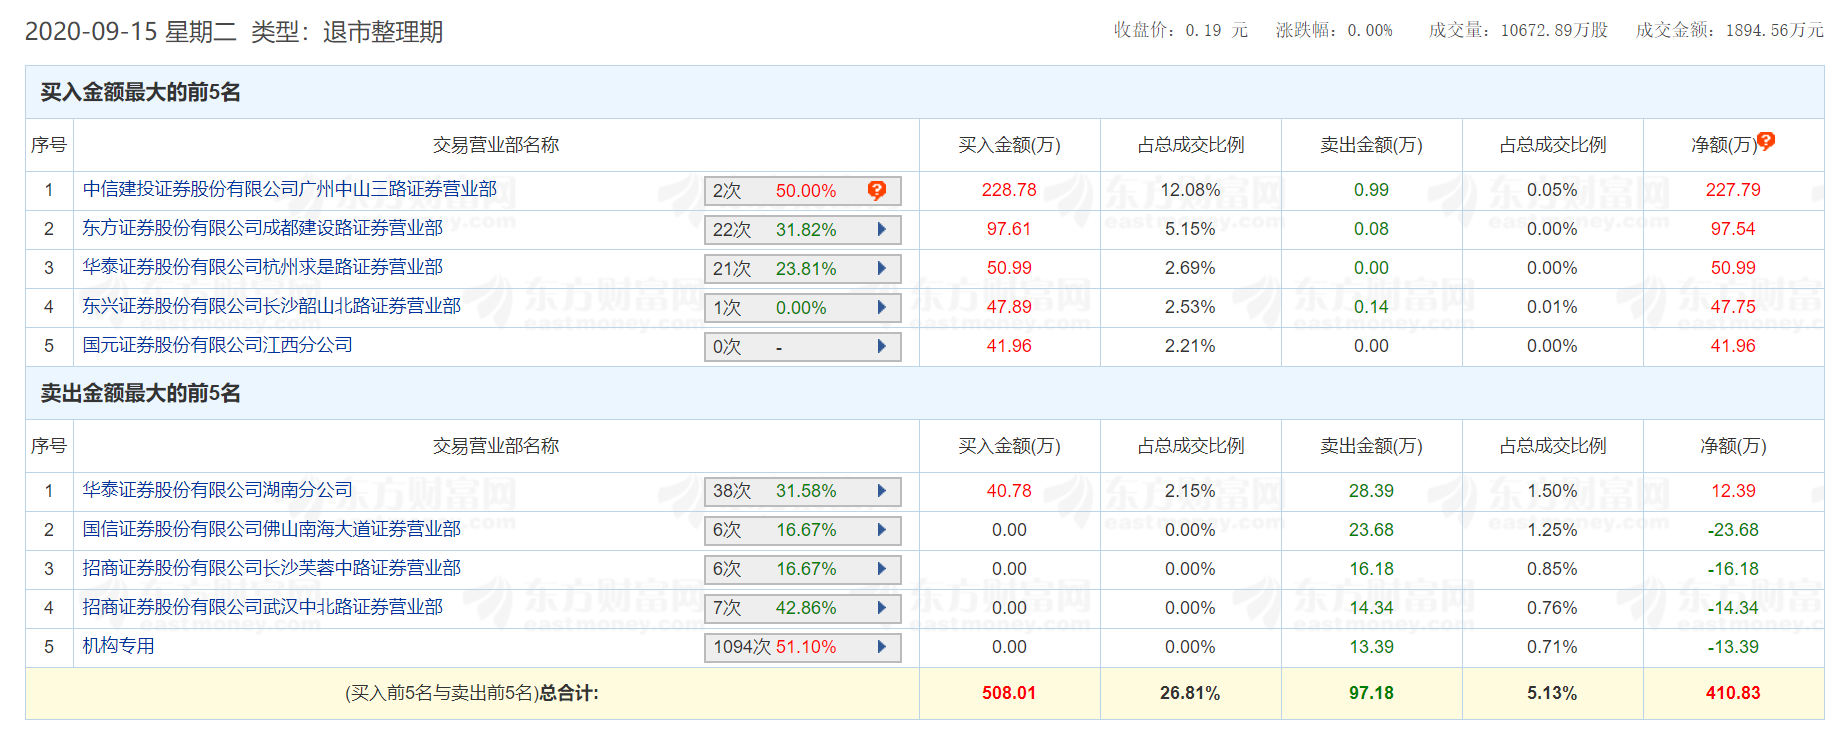Viewport: 1838px width, 742px height.
Task: Expand arrow in 机构专用 row
Action: coord(882,646)
